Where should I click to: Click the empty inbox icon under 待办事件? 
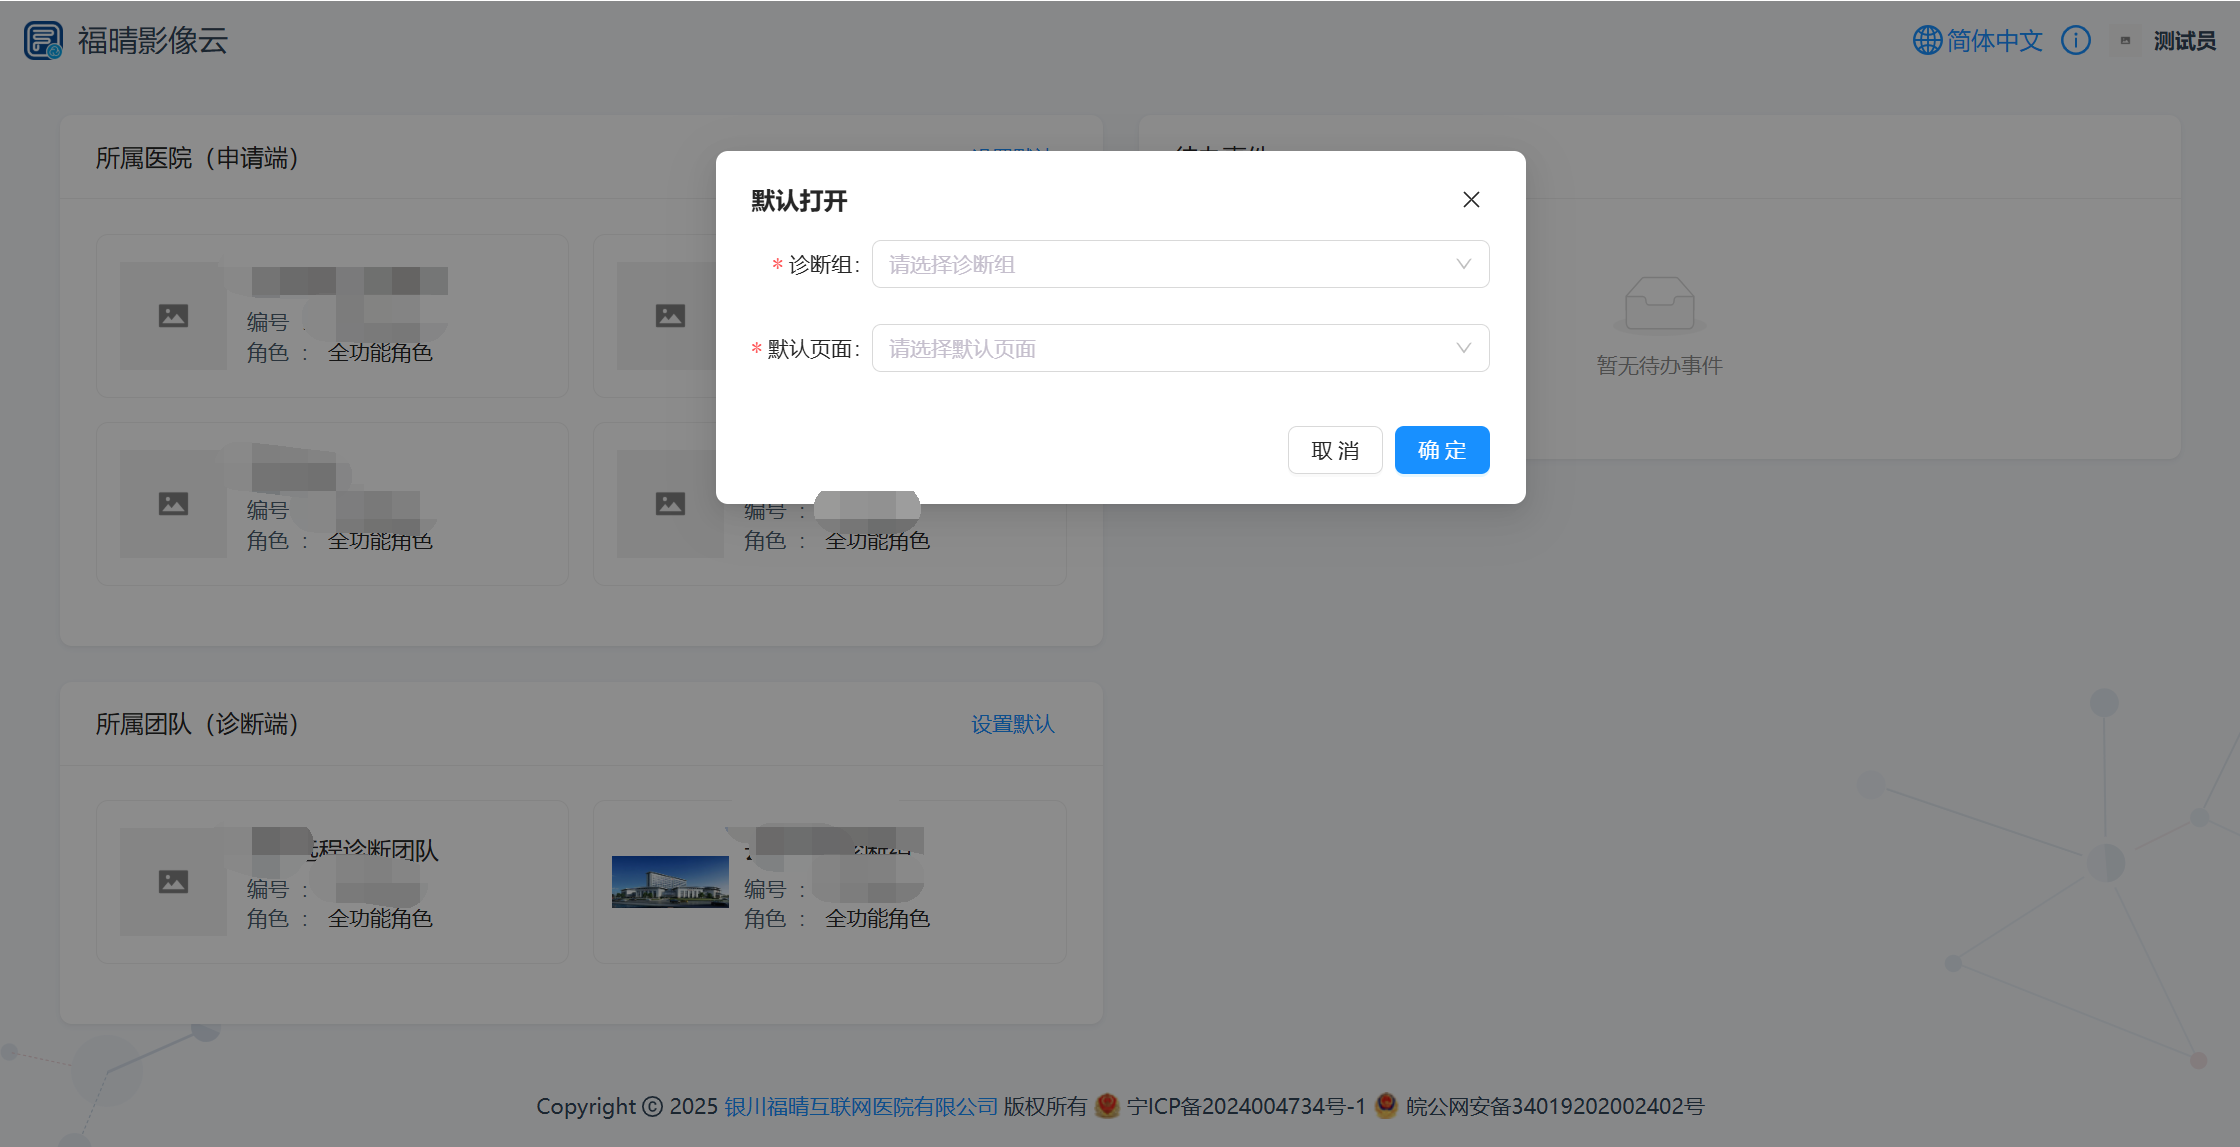tap(1660, 303)
